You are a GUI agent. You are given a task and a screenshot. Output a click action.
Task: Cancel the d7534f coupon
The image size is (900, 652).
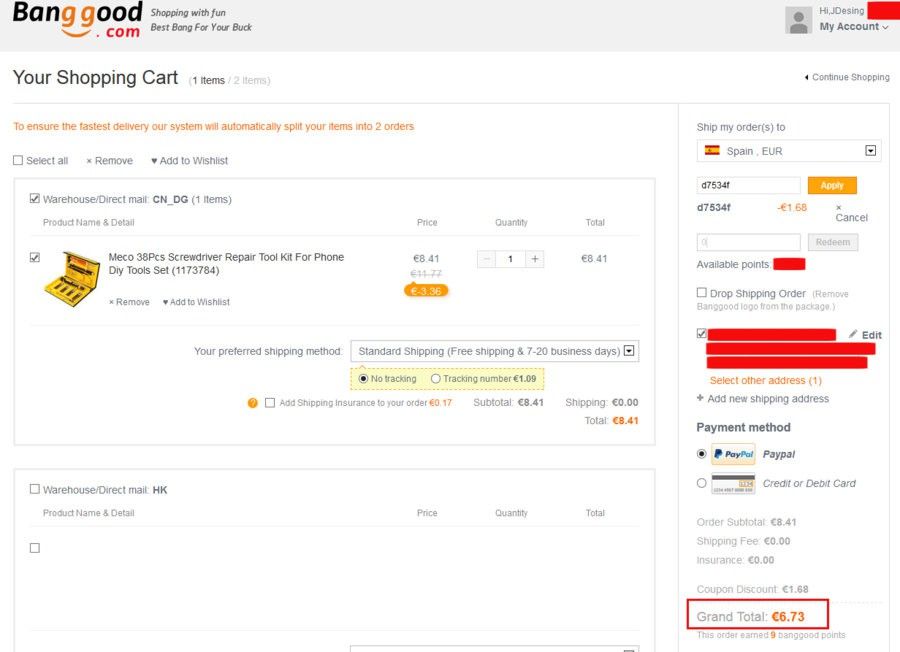click(x=851, y=213)
